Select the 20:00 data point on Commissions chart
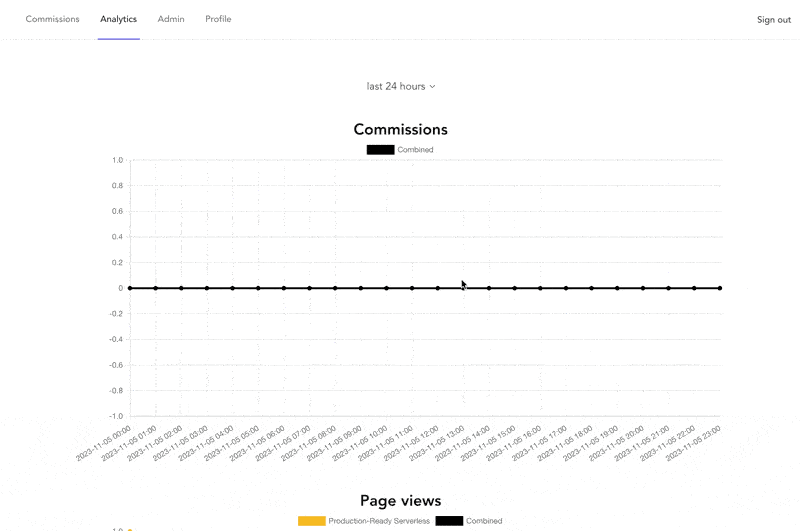The width and height of the screenshot is (800, 531). tap(643, 288)
